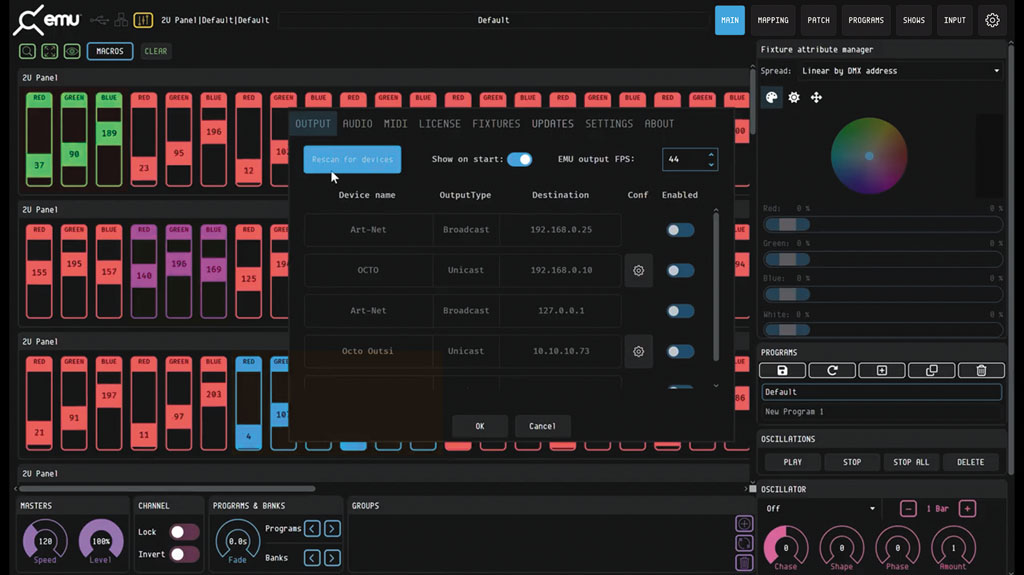The width and height of the screenshot is (1024, 575).
Task: Select the move arrows position icon
Action: [x=816, y=97]
